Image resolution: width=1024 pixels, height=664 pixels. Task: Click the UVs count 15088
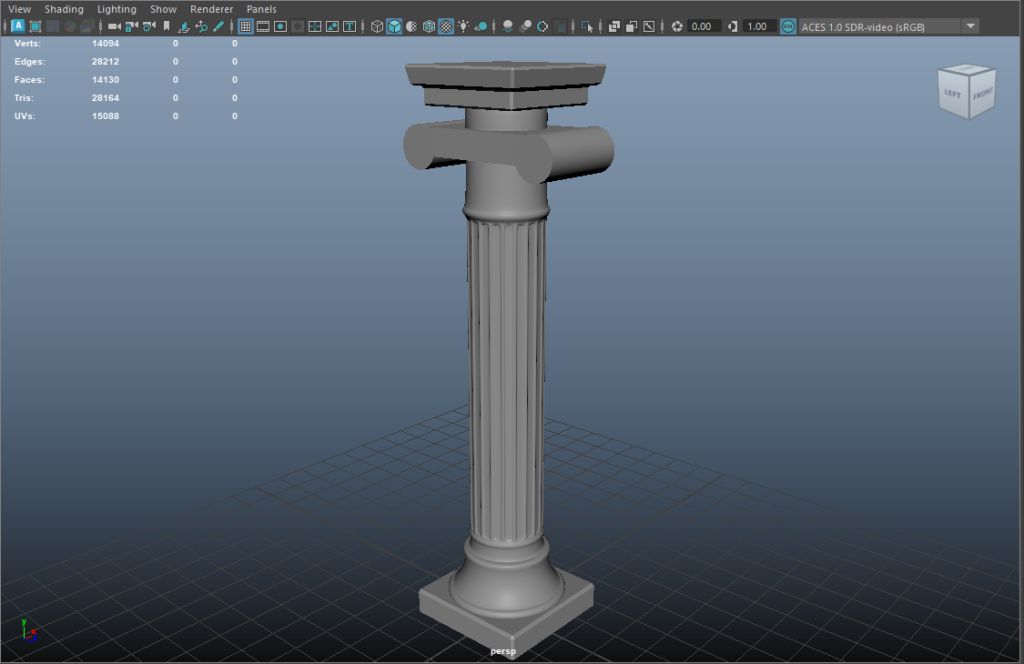tap(105, 116)
